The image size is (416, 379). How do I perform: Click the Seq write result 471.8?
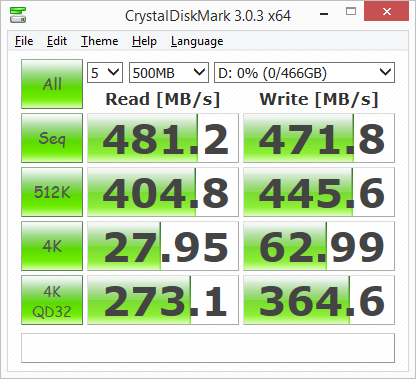point(319,138)
